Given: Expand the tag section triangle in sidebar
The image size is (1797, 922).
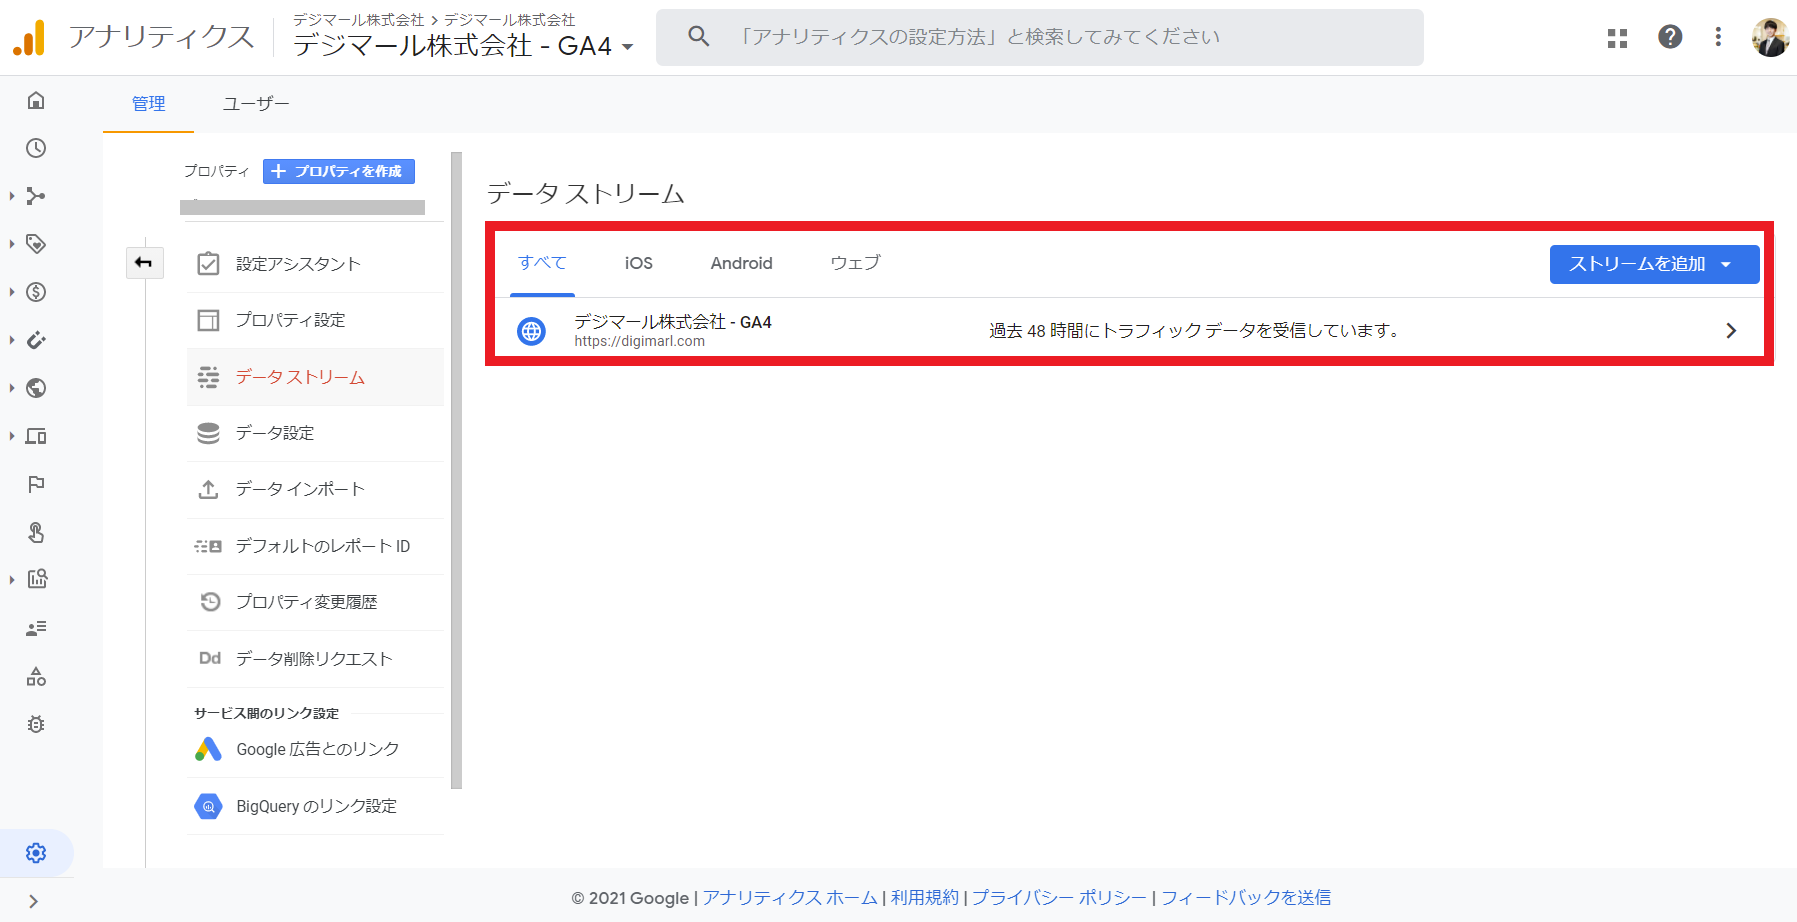Looking at the screenshot, I should (12, 244).
